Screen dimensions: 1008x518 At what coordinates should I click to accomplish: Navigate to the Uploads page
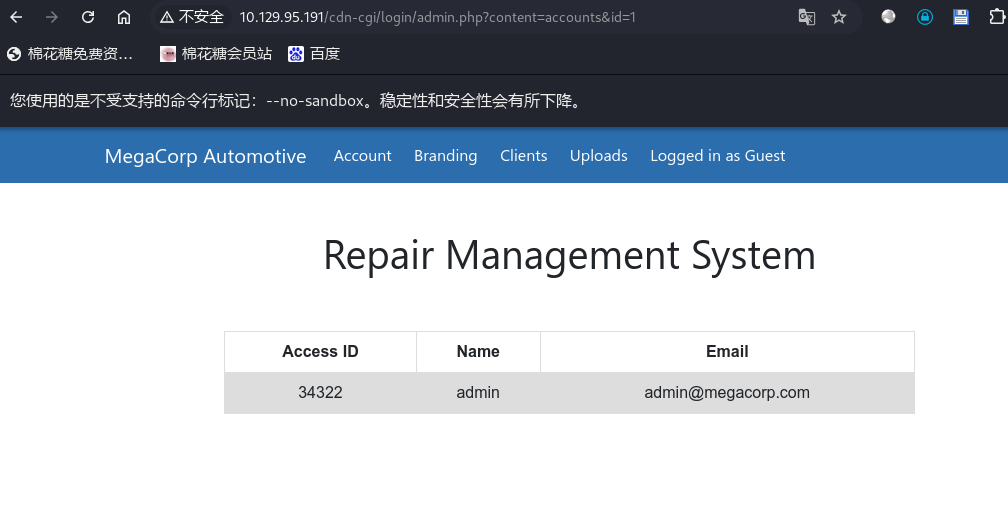click(x=598, y=156)
